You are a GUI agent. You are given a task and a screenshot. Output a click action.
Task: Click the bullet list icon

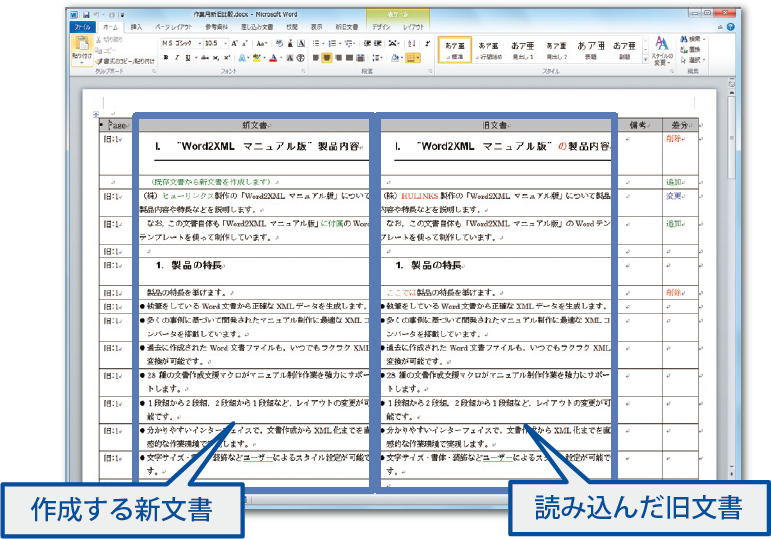[317, 44]
